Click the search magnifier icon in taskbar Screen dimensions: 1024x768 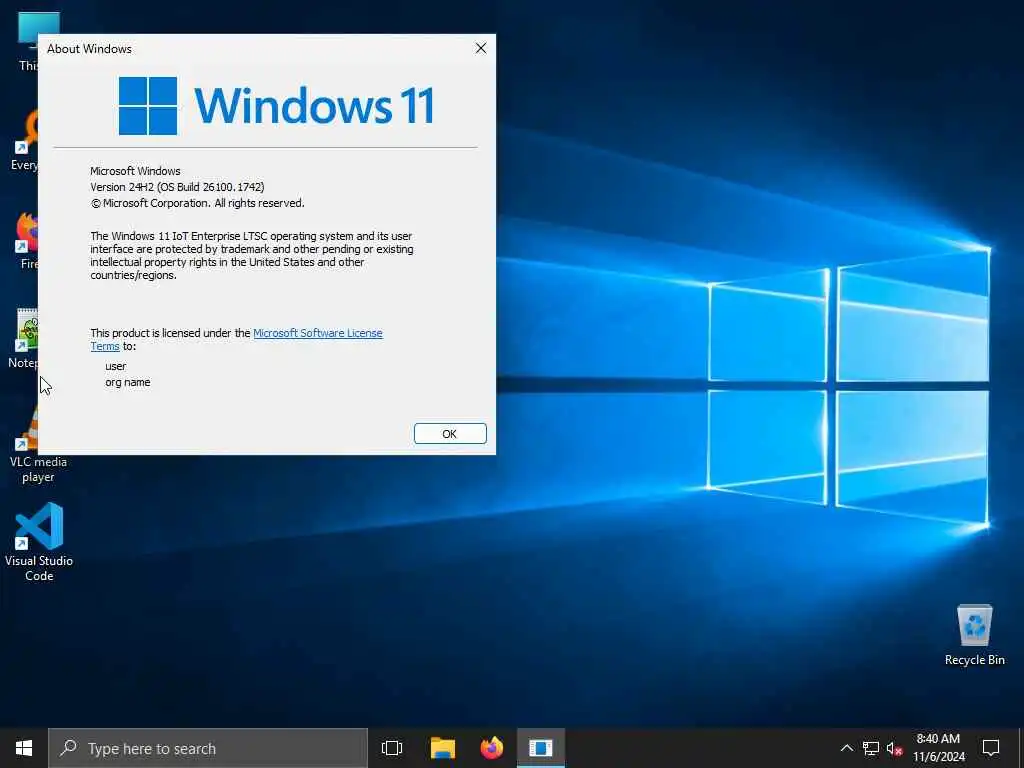(x=68, y=748)
